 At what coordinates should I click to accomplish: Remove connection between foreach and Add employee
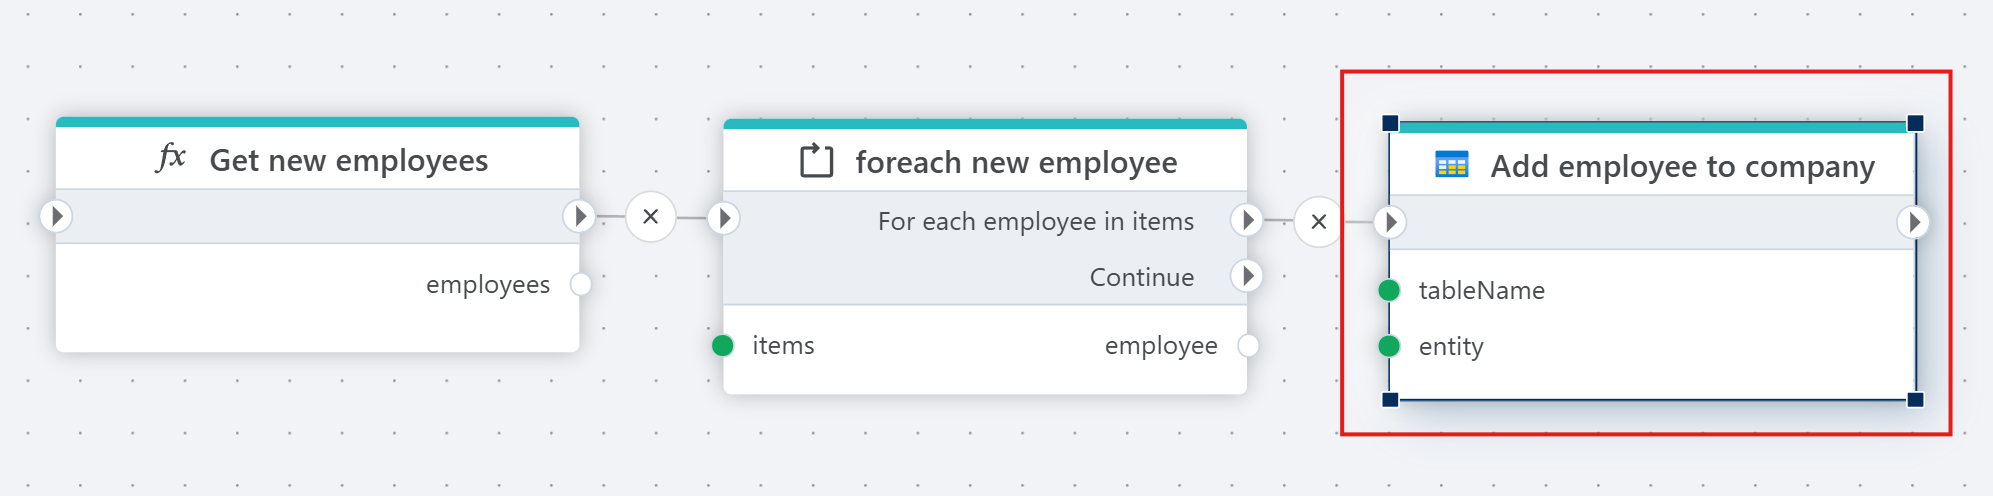1319,222
